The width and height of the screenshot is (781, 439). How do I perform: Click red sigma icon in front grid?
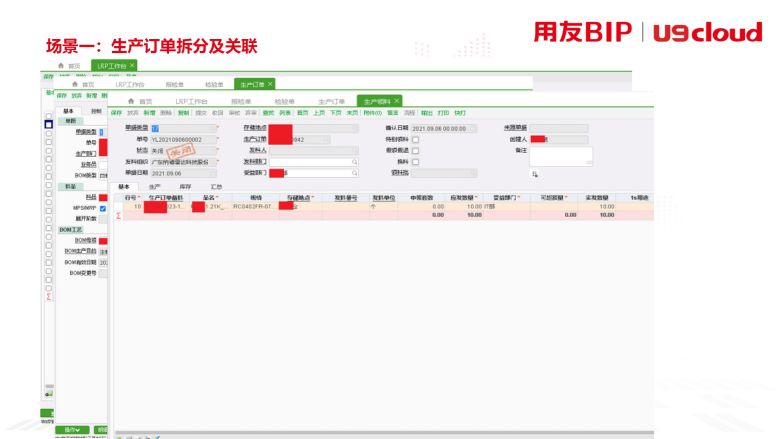(119, 215)
